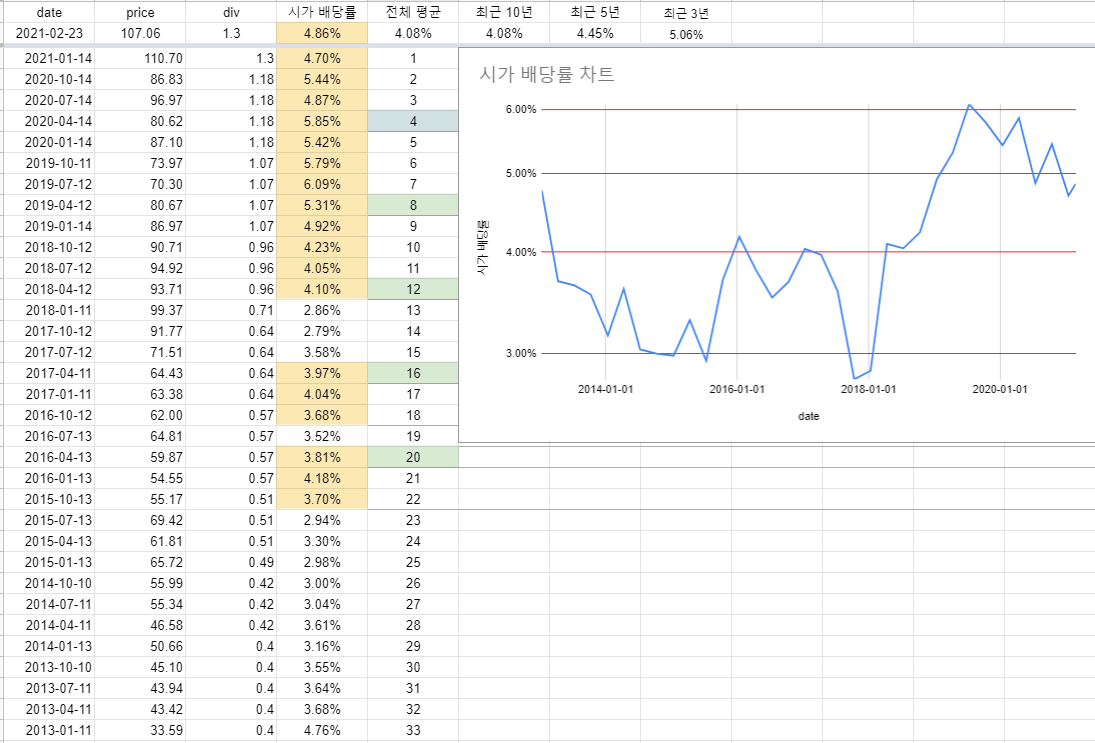This screenshot has height=743, width=1095.
Task: Select the date cell 2021-01-14
Action: click(49, 58)
